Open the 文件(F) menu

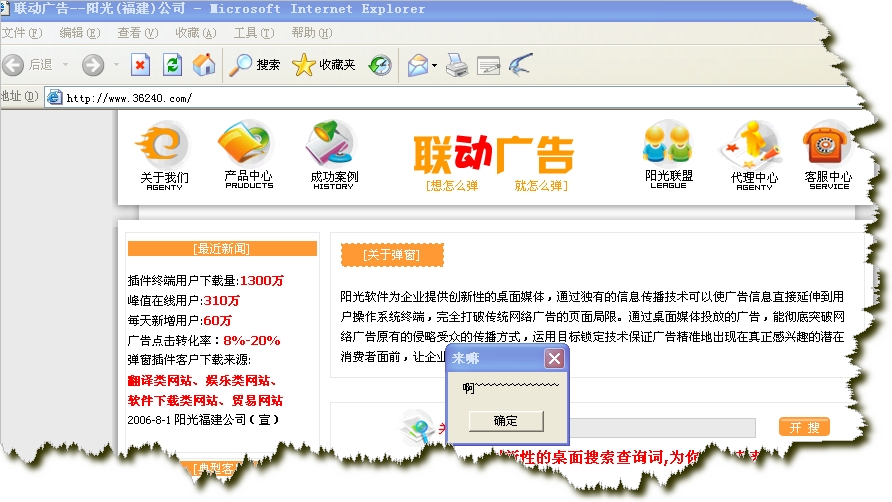click(22, 33)
